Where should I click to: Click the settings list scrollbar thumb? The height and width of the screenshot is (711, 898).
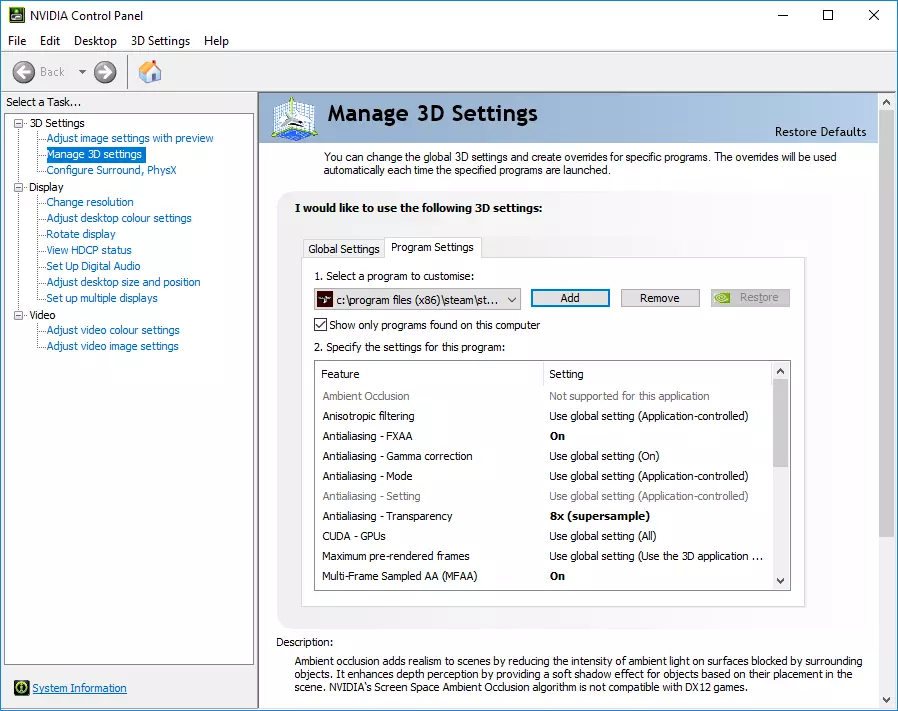780,423
